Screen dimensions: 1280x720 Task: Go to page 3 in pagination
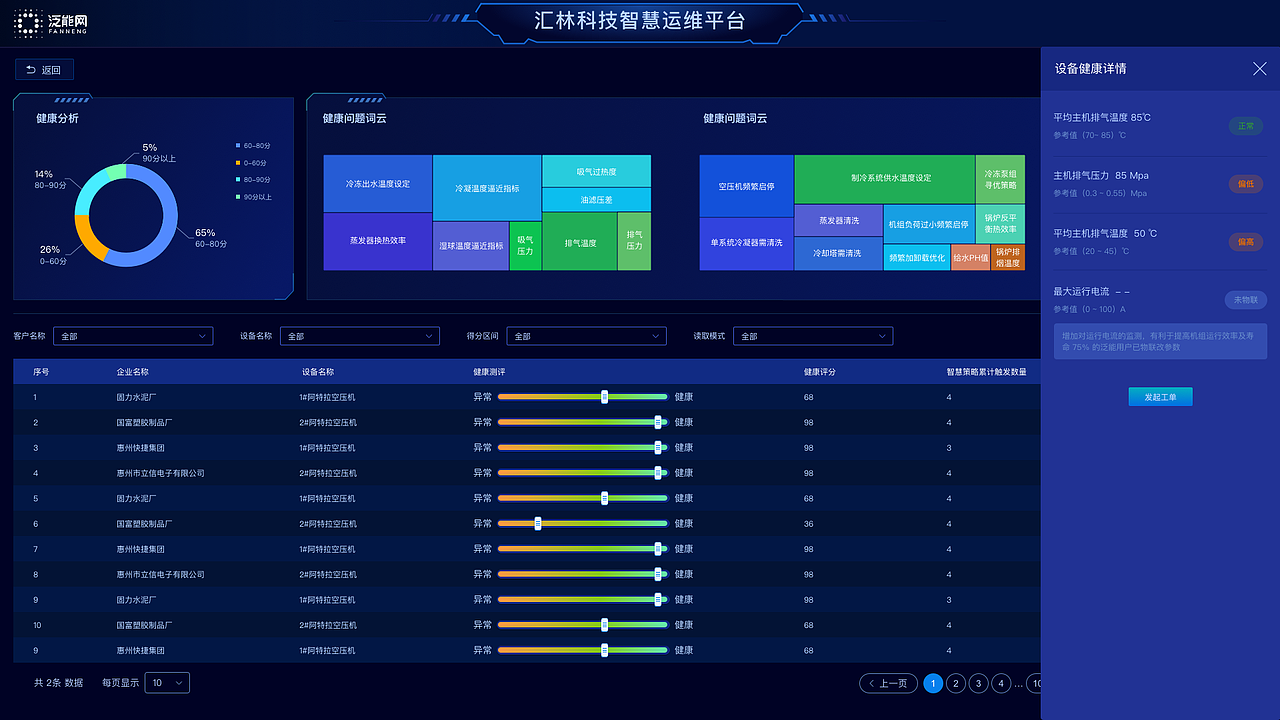point(978,684)
